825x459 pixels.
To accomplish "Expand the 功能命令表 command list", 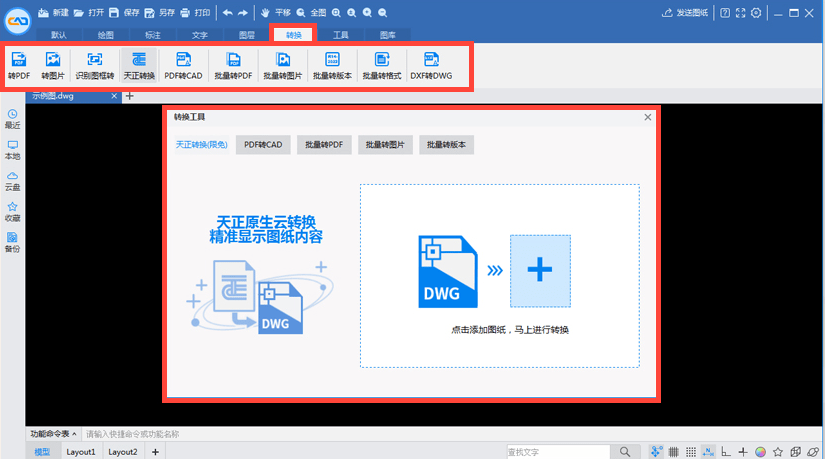I will [x=53, y=434].
